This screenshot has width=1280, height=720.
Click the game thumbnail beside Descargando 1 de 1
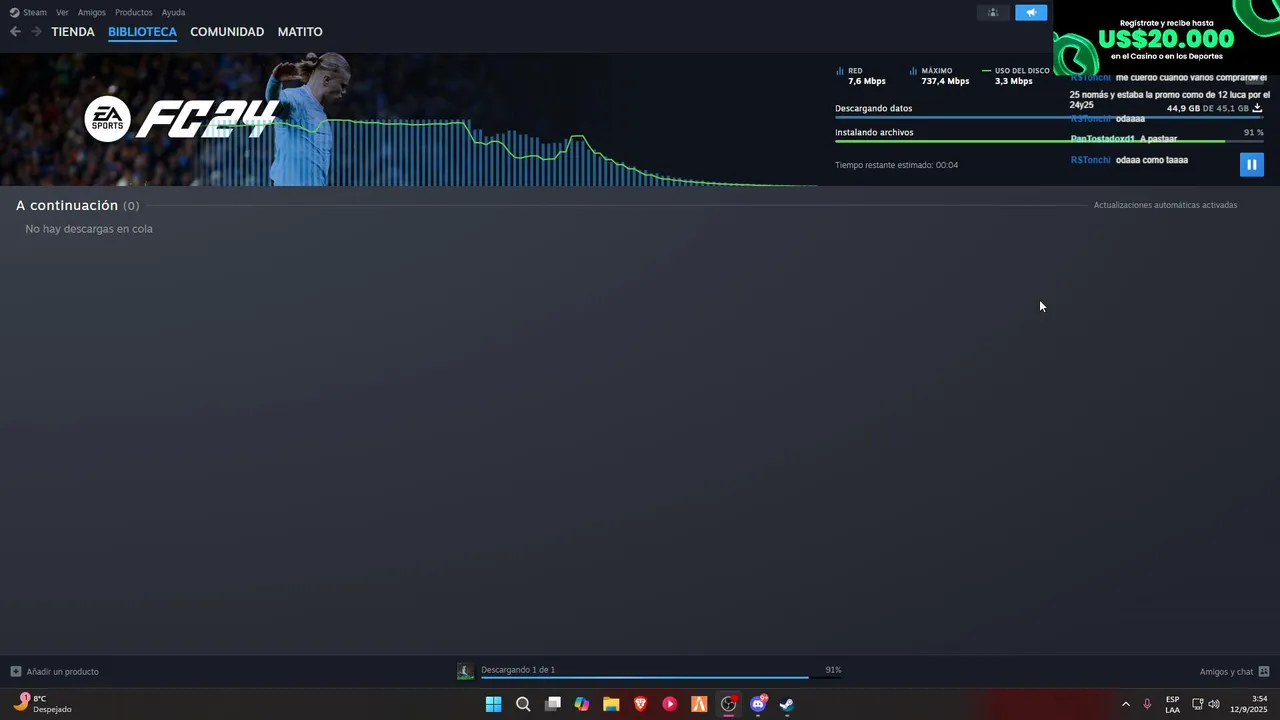click(465, 671)
